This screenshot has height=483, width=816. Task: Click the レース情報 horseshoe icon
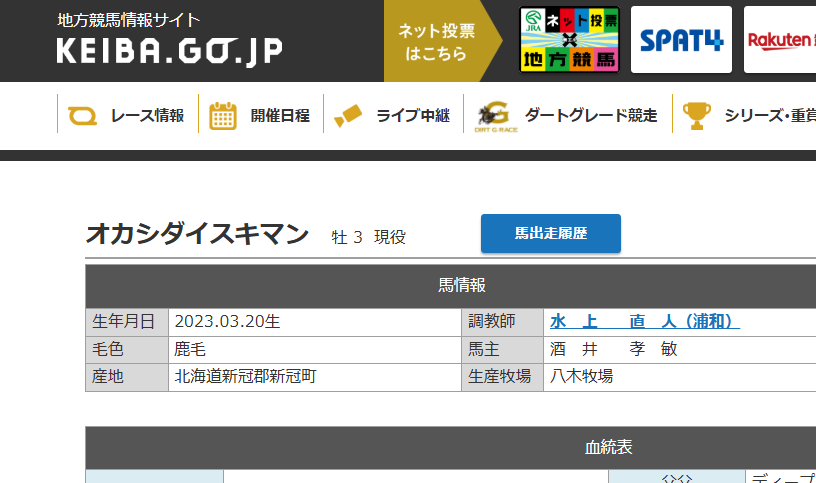(x=82, y=116)
